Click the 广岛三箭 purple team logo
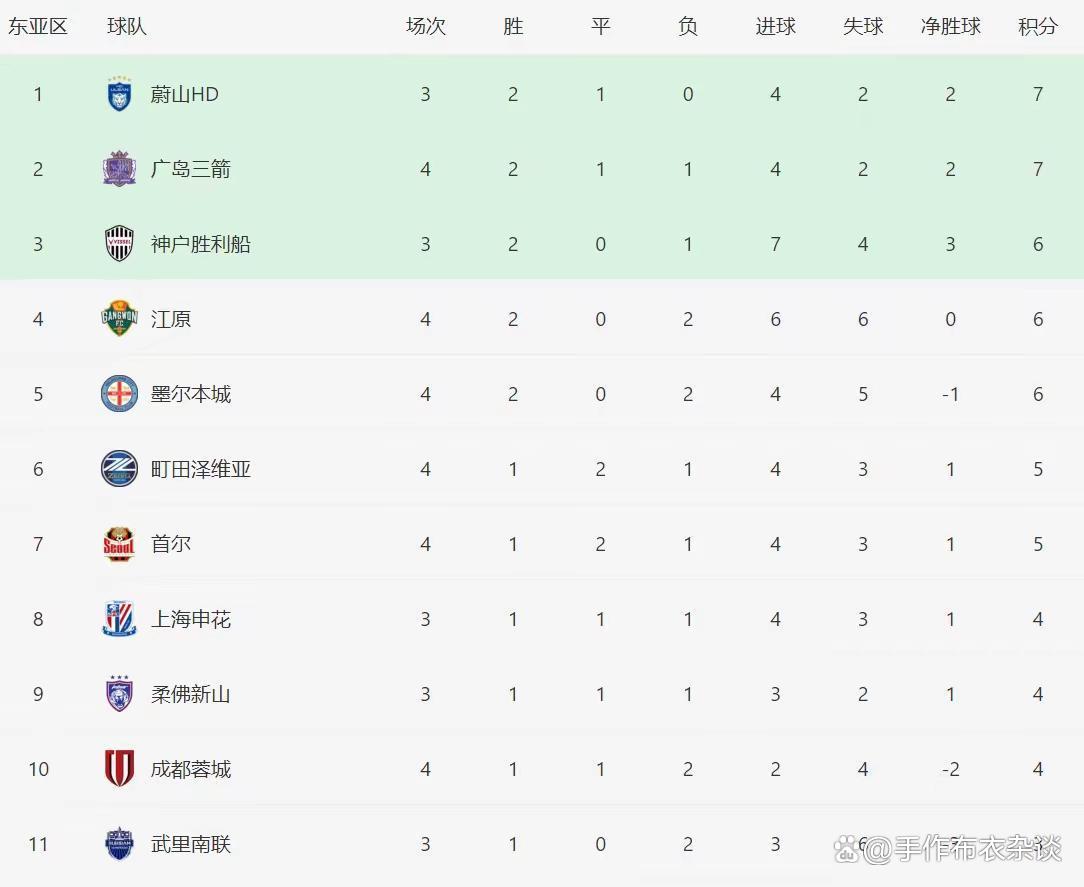Screen dimensions: 1084x887 tap(119, 169)
